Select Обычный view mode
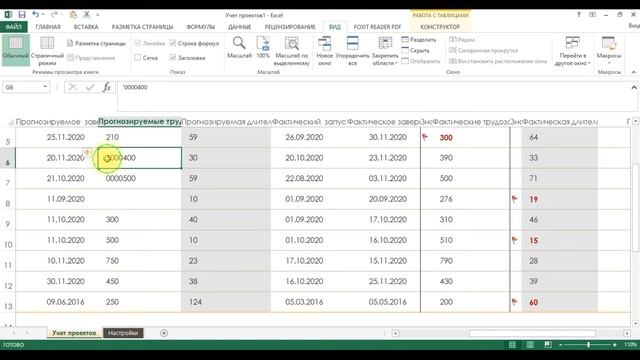Screen dimensions: 640x360 pyautogui.click(x=16, y=50)
